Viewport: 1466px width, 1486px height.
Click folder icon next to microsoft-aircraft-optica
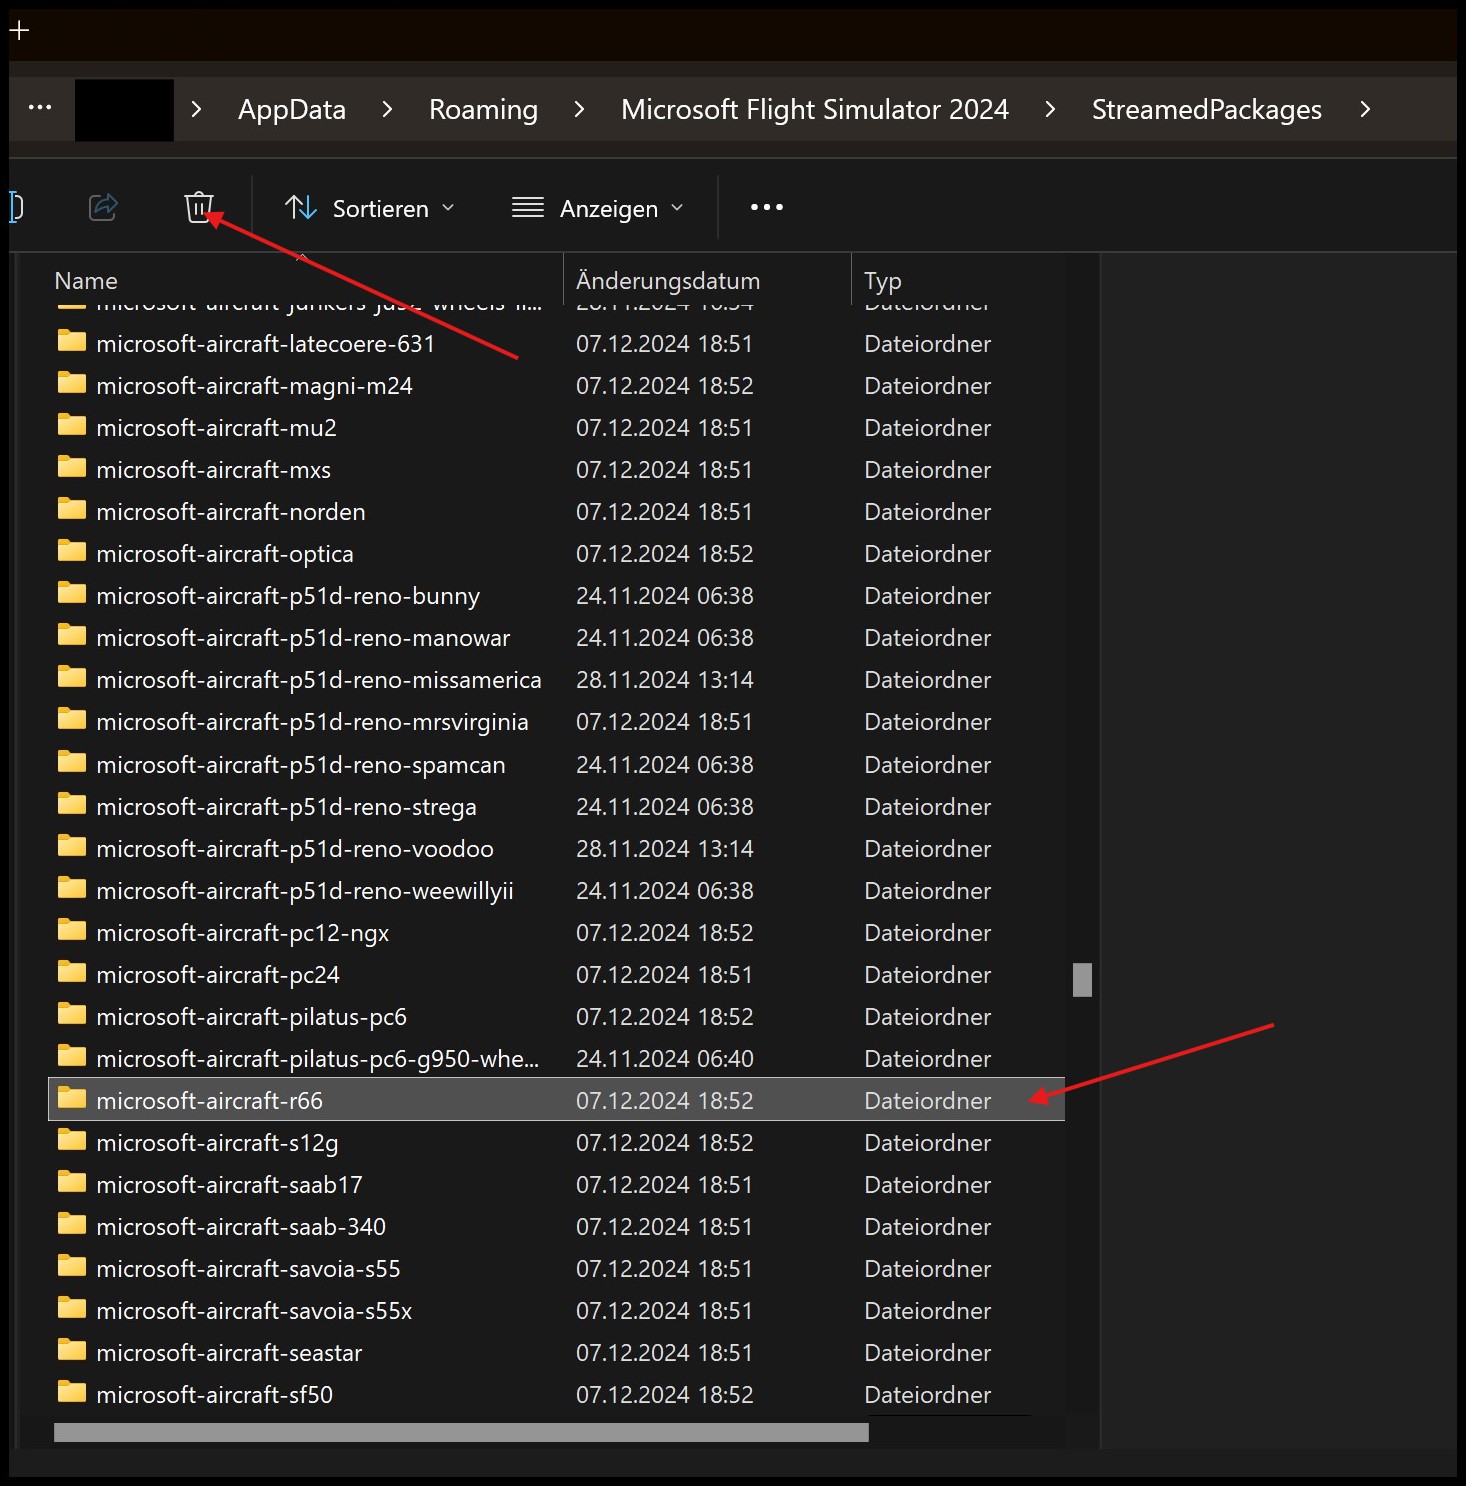pyautogui.click(x=72, y=552)
